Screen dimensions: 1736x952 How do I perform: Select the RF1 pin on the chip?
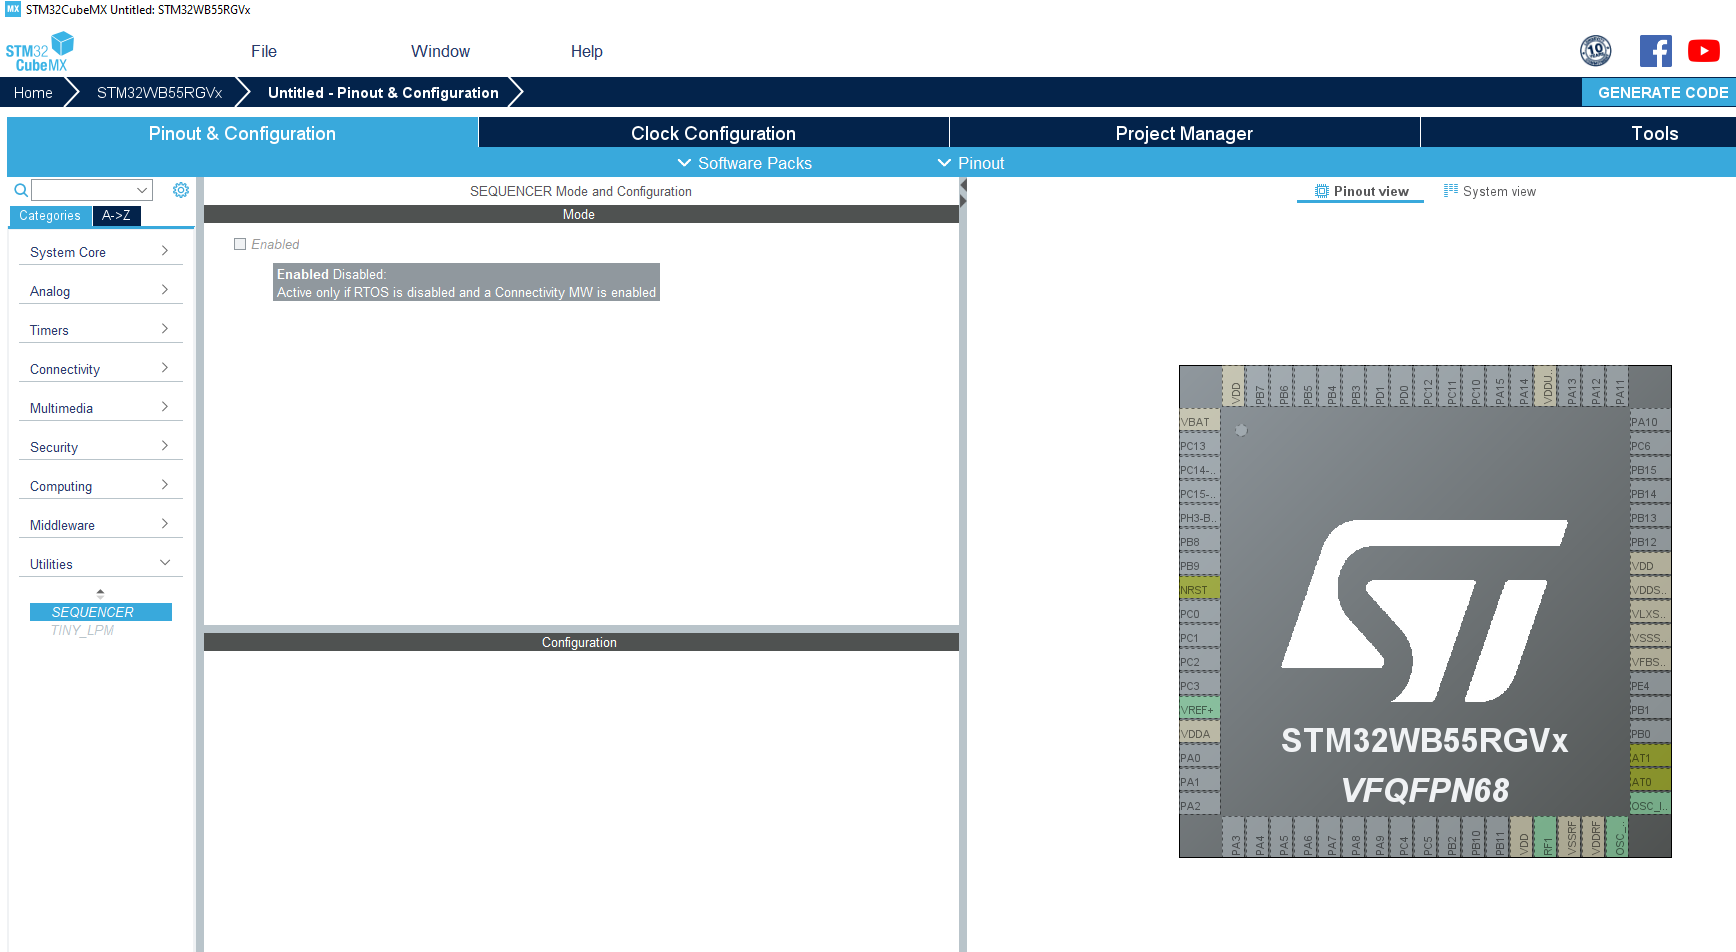pos(1545,837)
